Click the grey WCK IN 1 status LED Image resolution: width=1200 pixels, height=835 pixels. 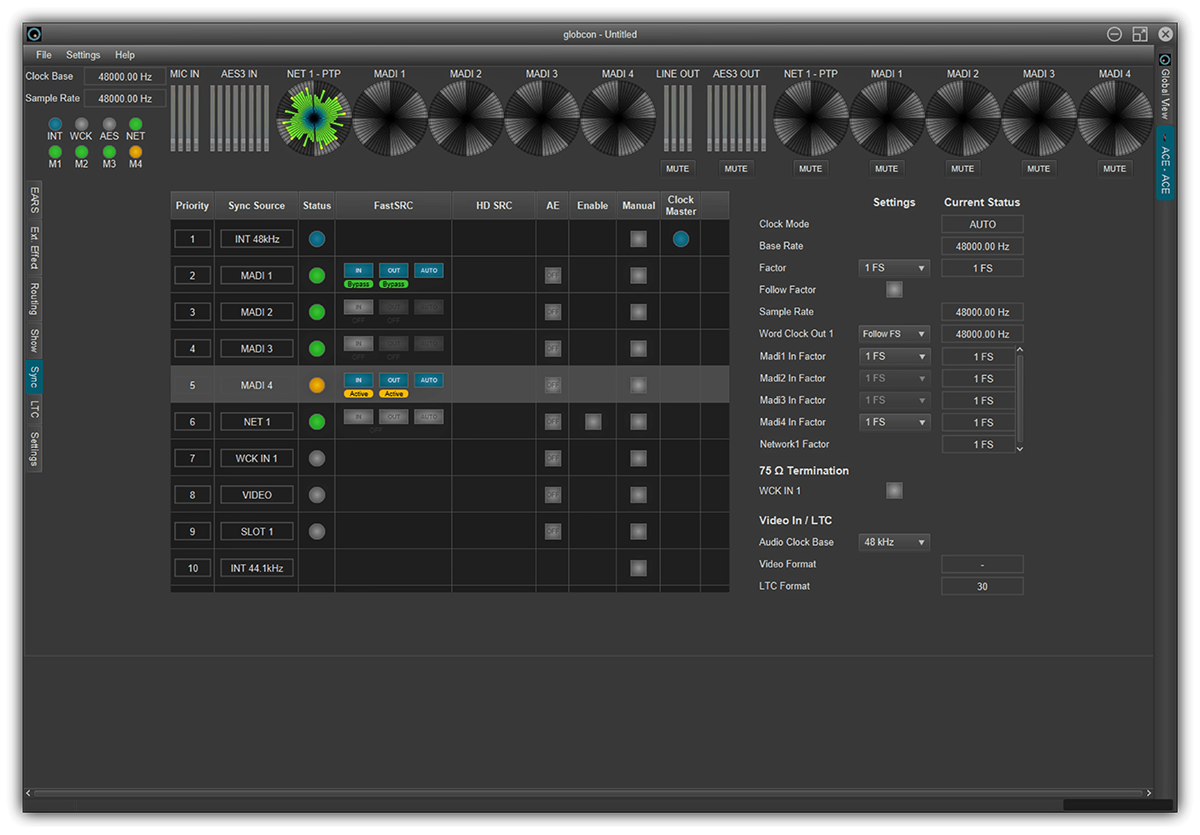pos(317,458)
